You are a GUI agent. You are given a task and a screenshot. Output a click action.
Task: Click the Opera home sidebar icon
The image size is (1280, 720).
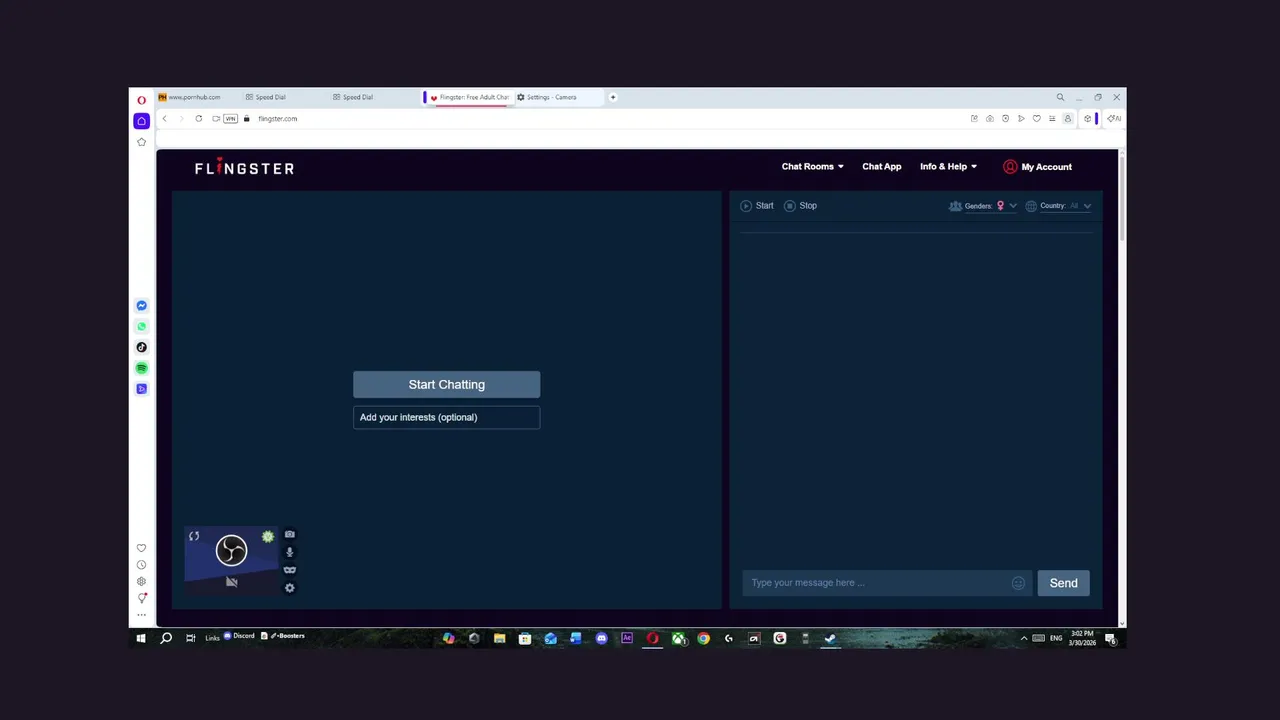(141, 121)
